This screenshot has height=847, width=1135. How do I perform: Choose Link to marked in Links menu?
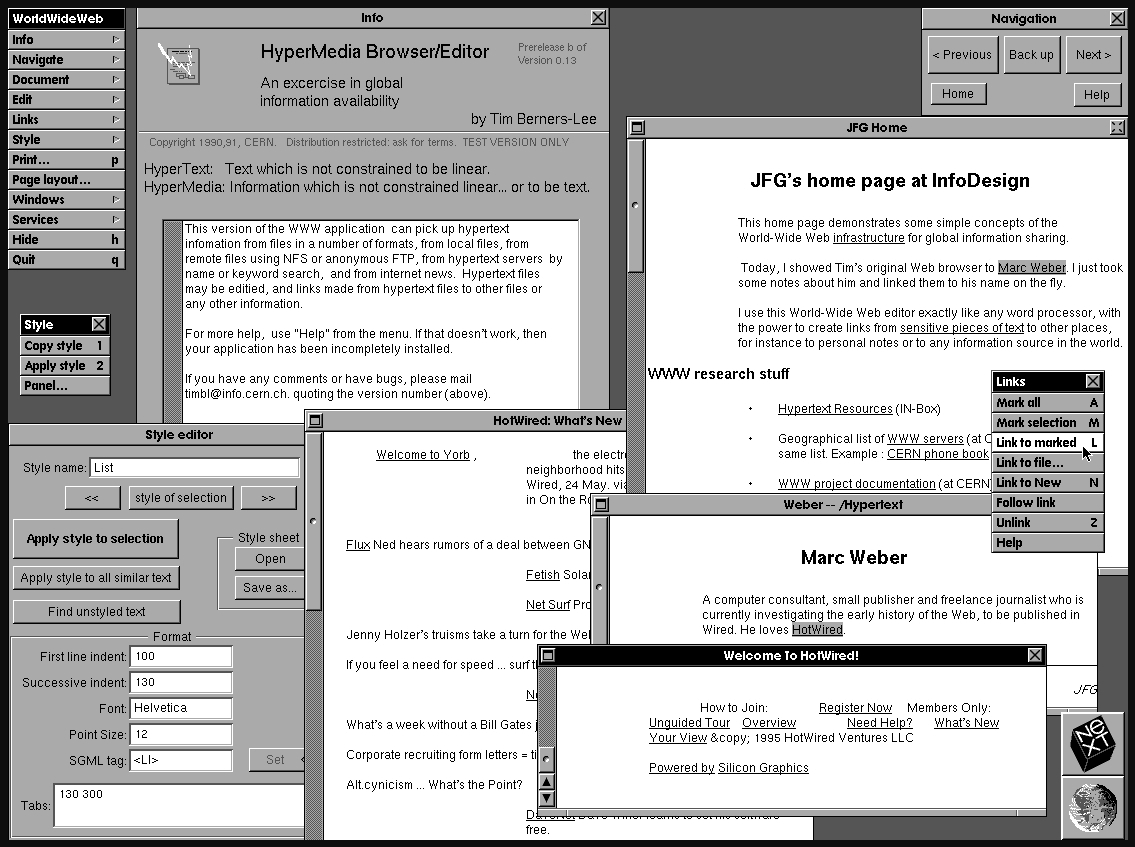coord(1047,442)
